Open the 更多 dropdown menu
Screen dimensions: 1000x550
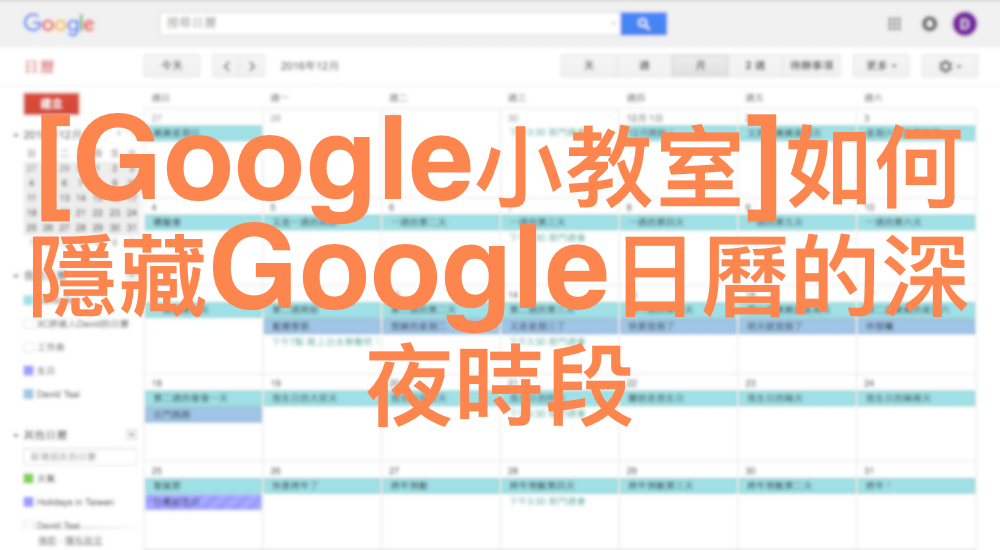pyautogui.click(x=881, y=66)
